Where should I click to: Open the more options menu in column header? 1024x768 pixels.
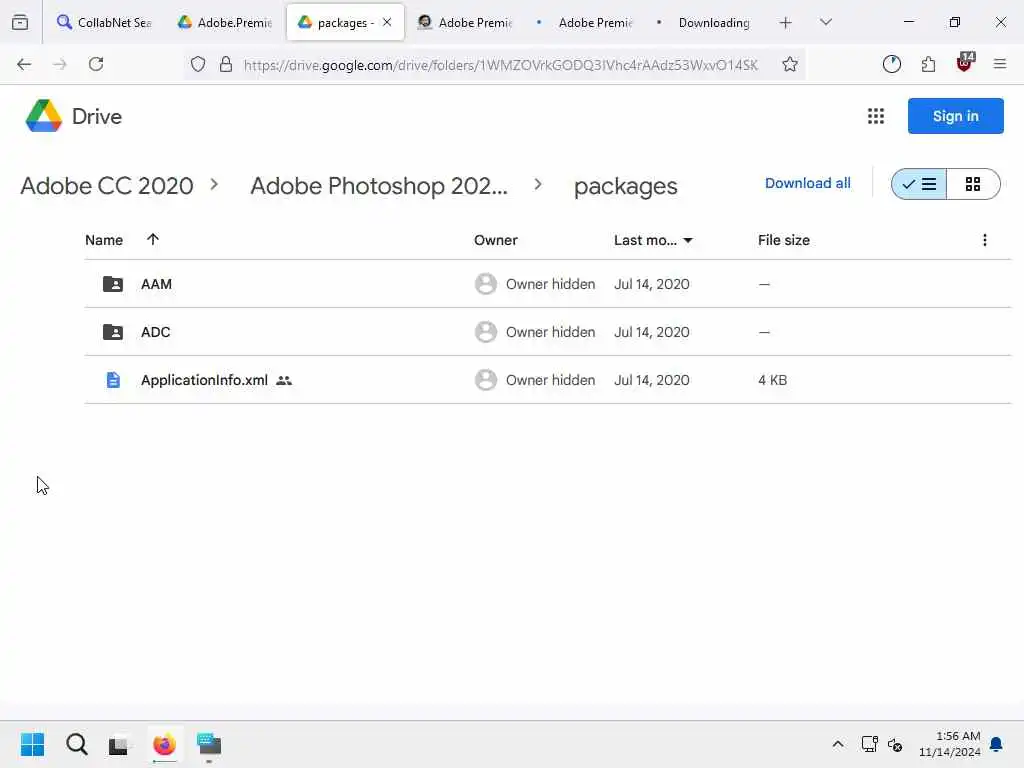coord(984,240)
